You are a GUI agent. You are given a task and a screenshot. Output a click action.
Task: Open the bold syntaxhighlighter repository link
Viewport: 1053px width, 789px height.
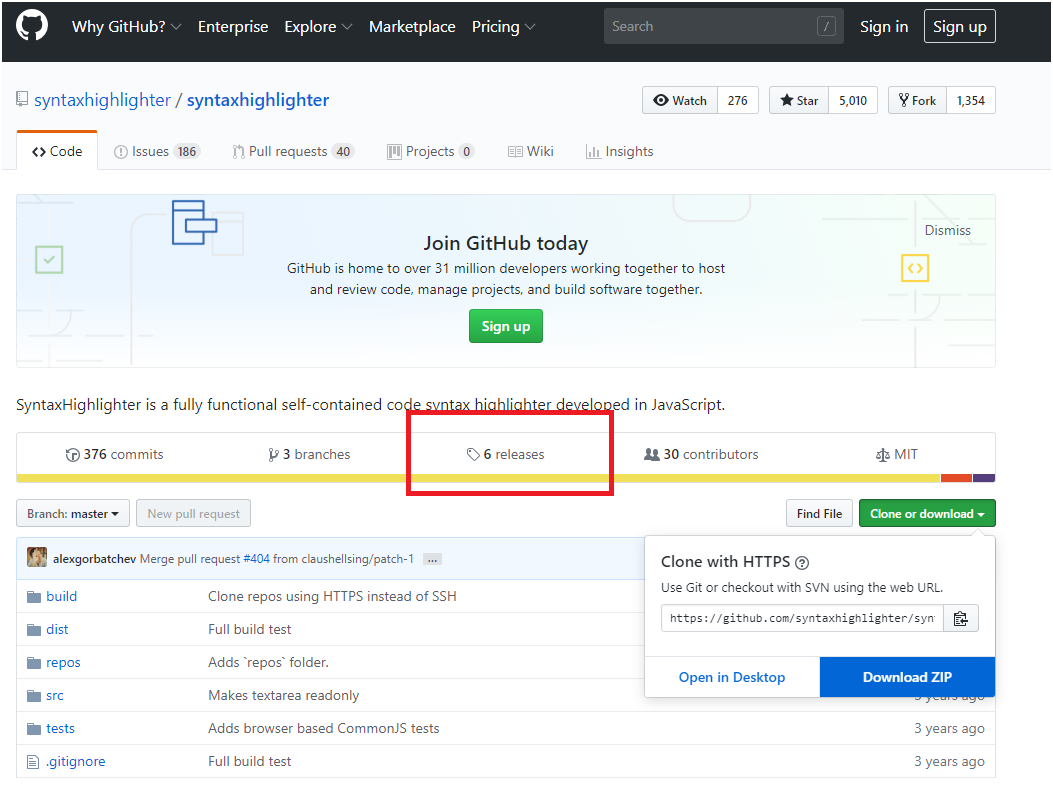(258, 100)
